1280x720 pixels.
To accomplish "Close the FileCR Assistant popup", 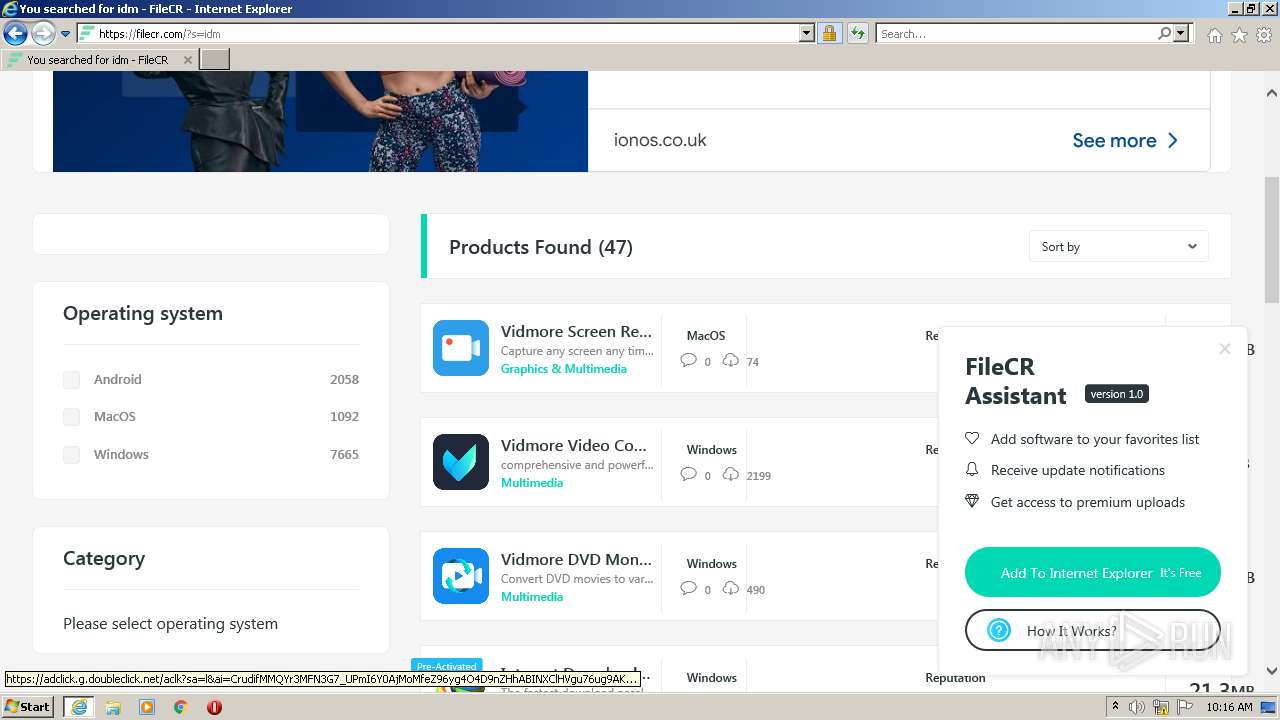I will coord(1225,349).
